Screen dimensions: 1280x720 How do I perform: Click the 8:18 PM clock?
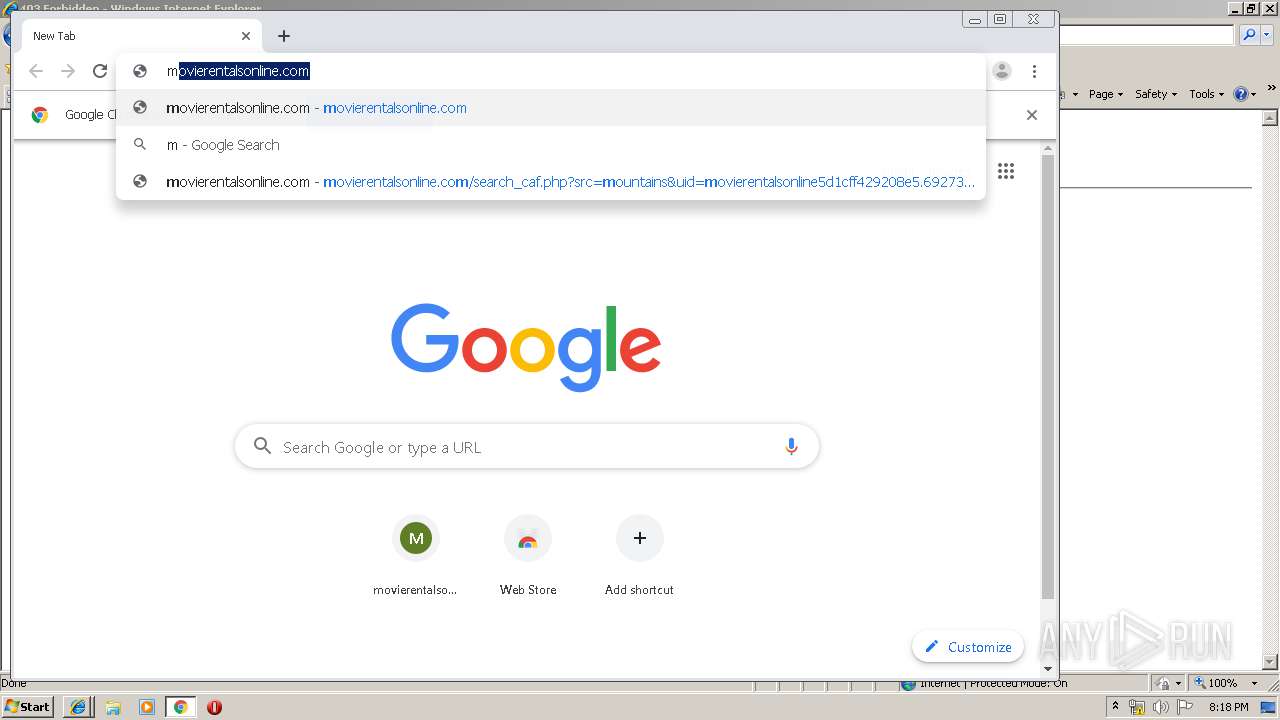point(1229,707)
